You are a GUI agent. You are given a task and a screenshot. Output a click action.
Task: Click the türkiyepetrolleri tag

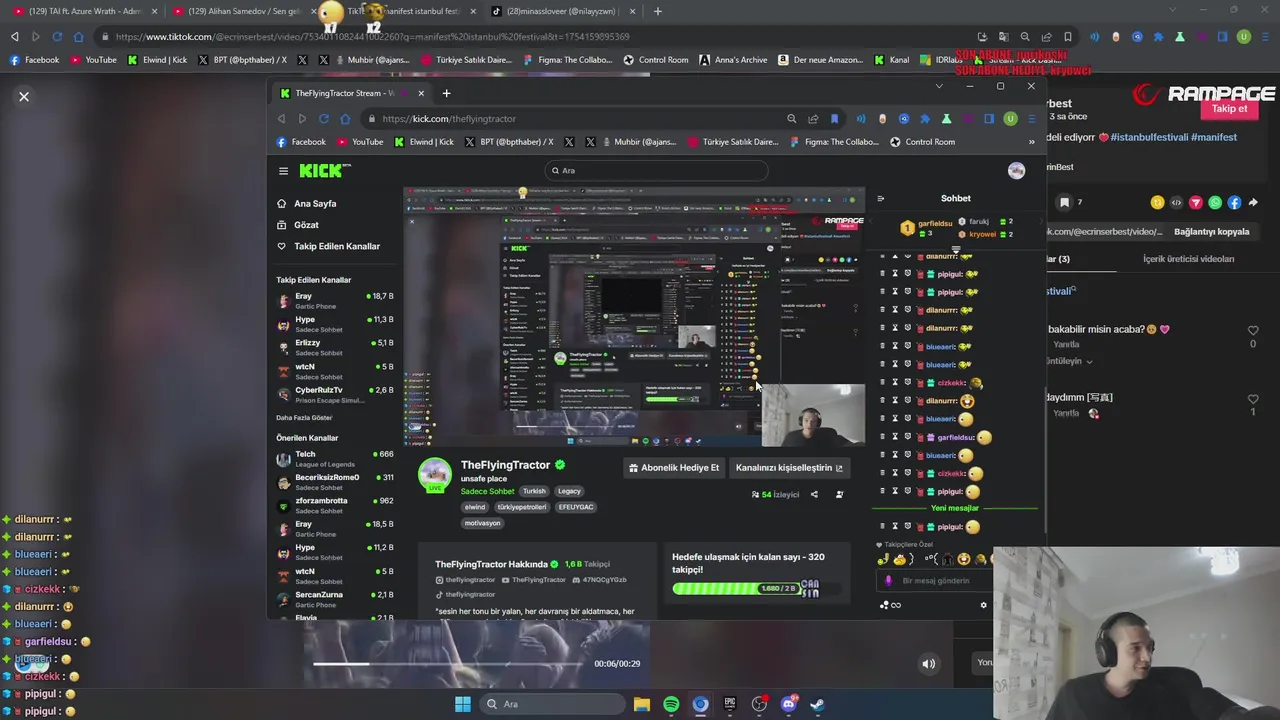click(522, 507)
